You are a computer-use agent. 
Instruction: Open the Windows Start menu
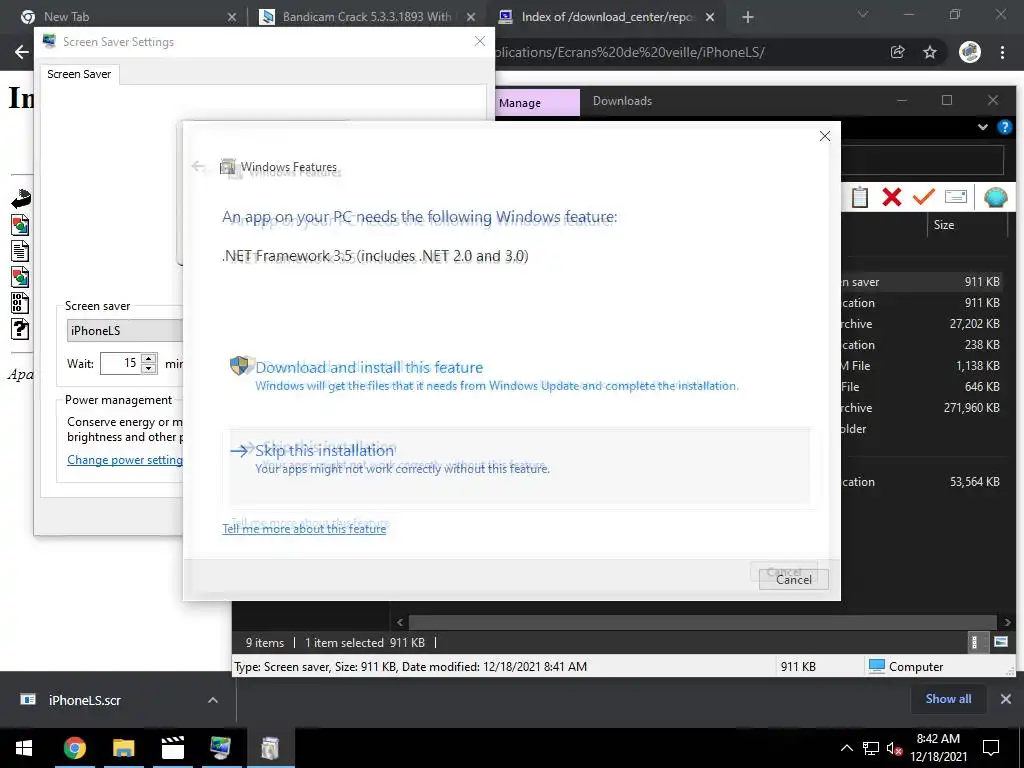tap(24, 748)
